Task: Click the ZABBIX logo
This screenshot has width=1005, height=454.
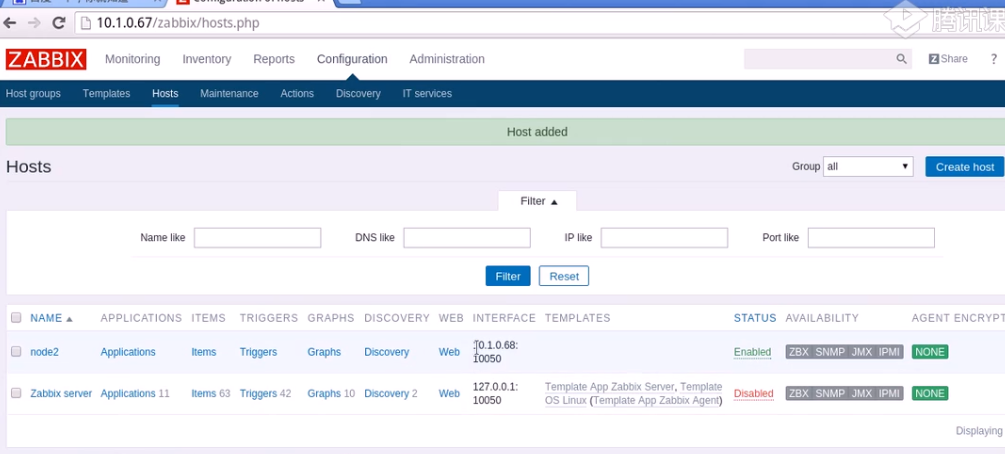Action: (x=46, y=59)
